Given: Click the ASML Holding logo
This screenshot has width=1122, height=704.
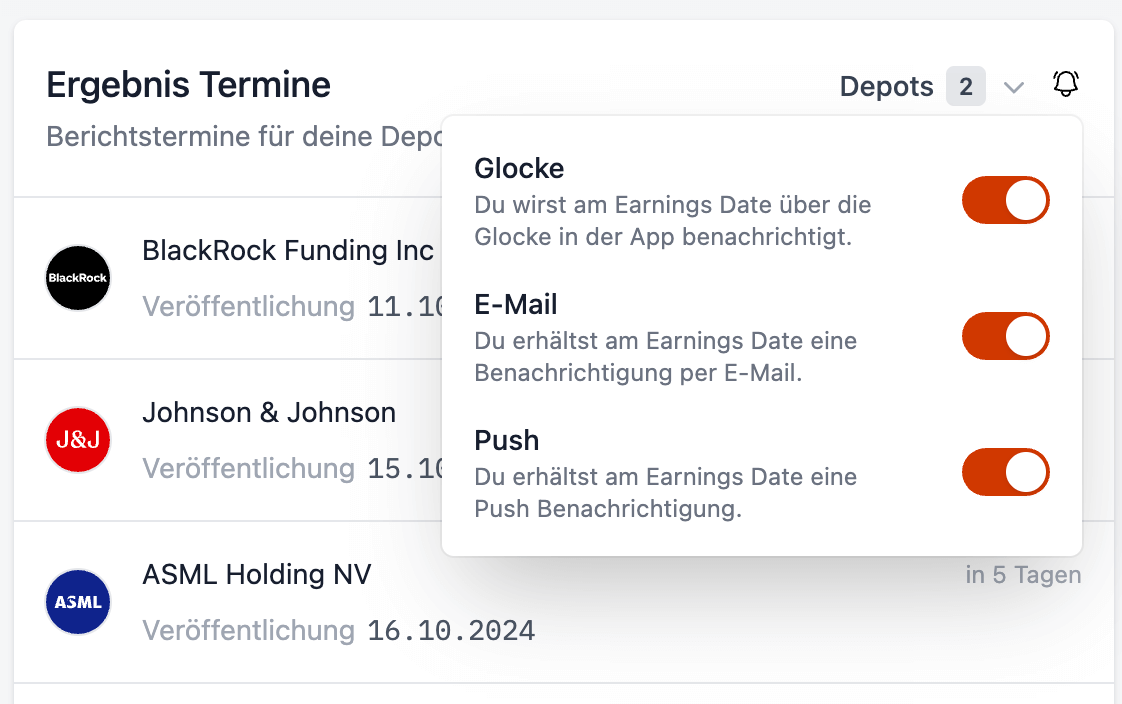Looking at the screenshot, I should pos(77,601).
